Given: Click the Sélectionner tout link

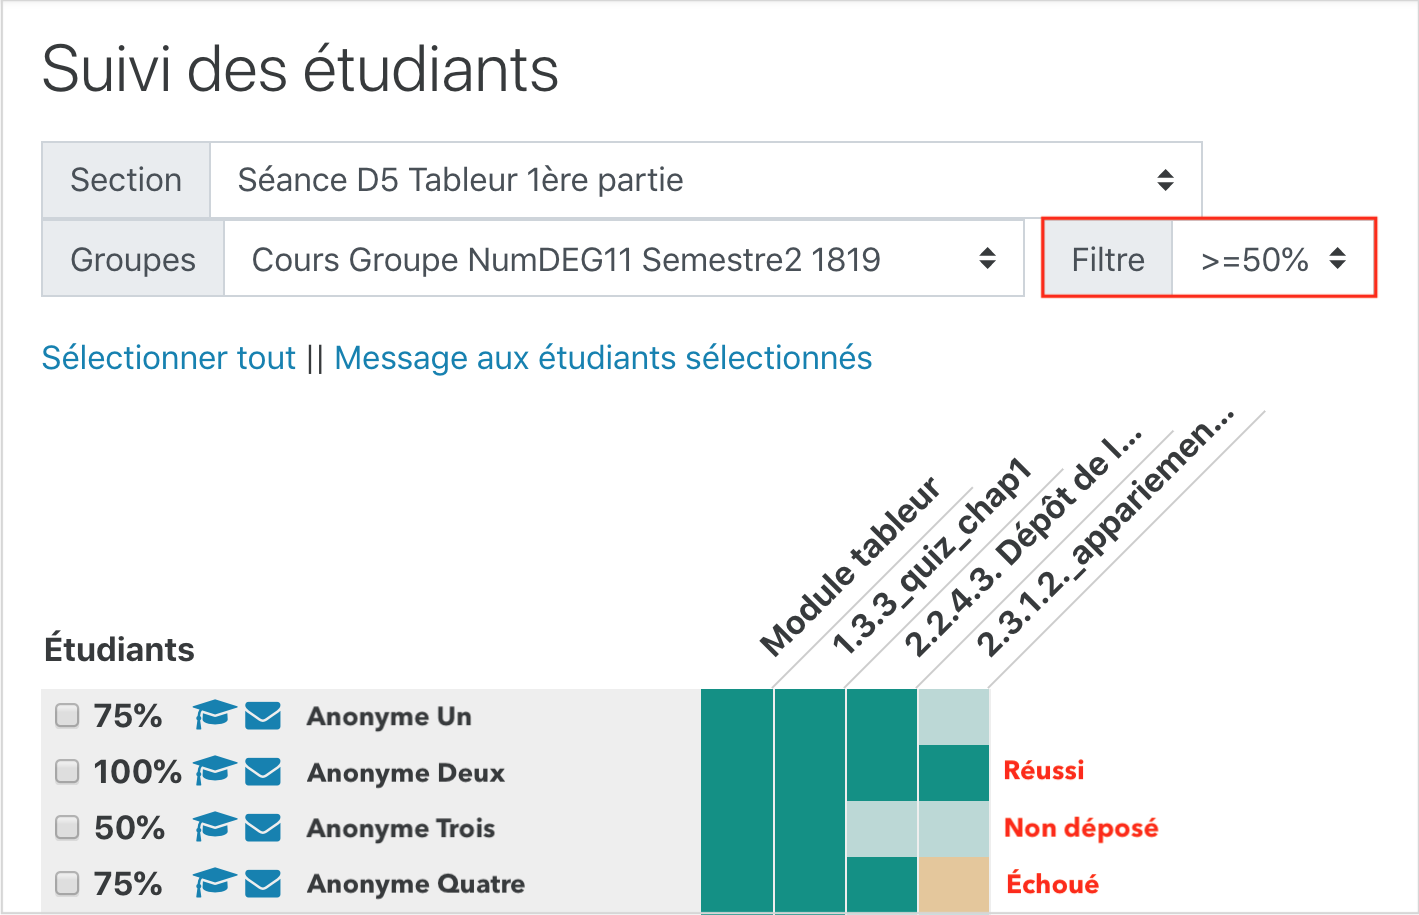Looking at the screenshot, I should pos(169,358).
